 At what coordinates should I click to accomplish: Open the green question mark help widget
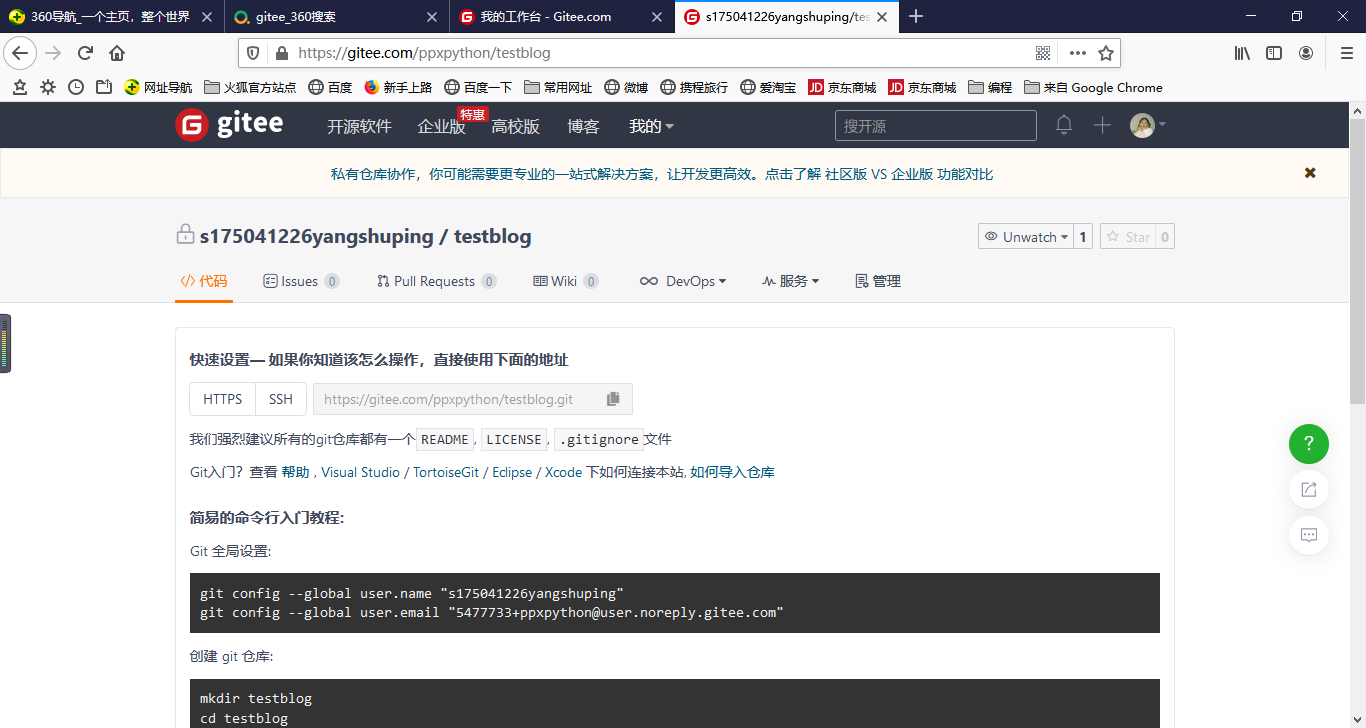pyautogui.click(x=1308, y=443)
